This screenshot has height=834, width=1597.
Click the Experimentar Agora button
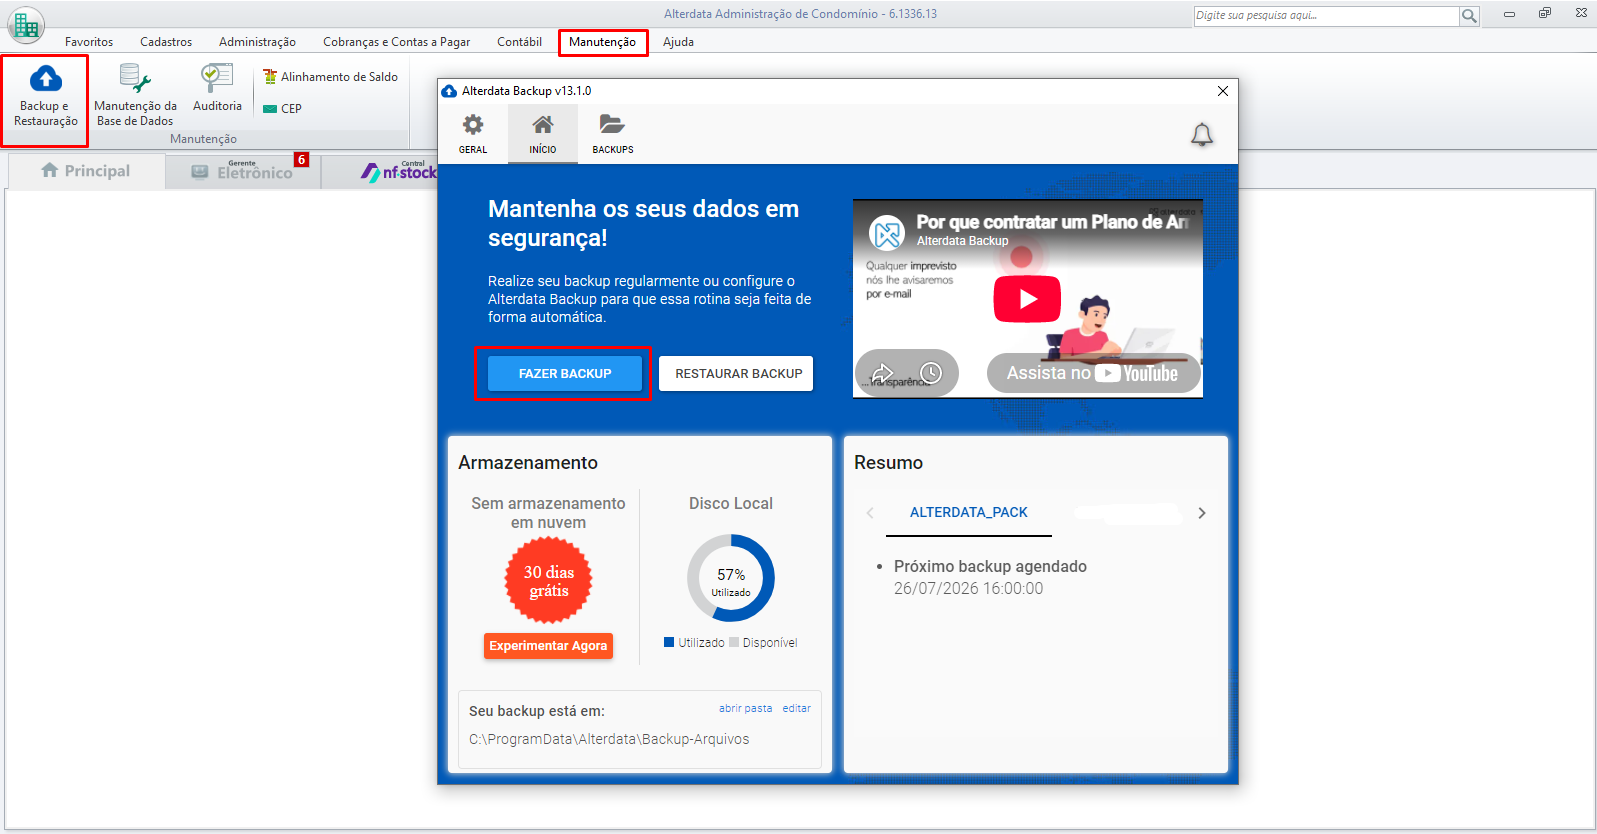pos(548,646)
